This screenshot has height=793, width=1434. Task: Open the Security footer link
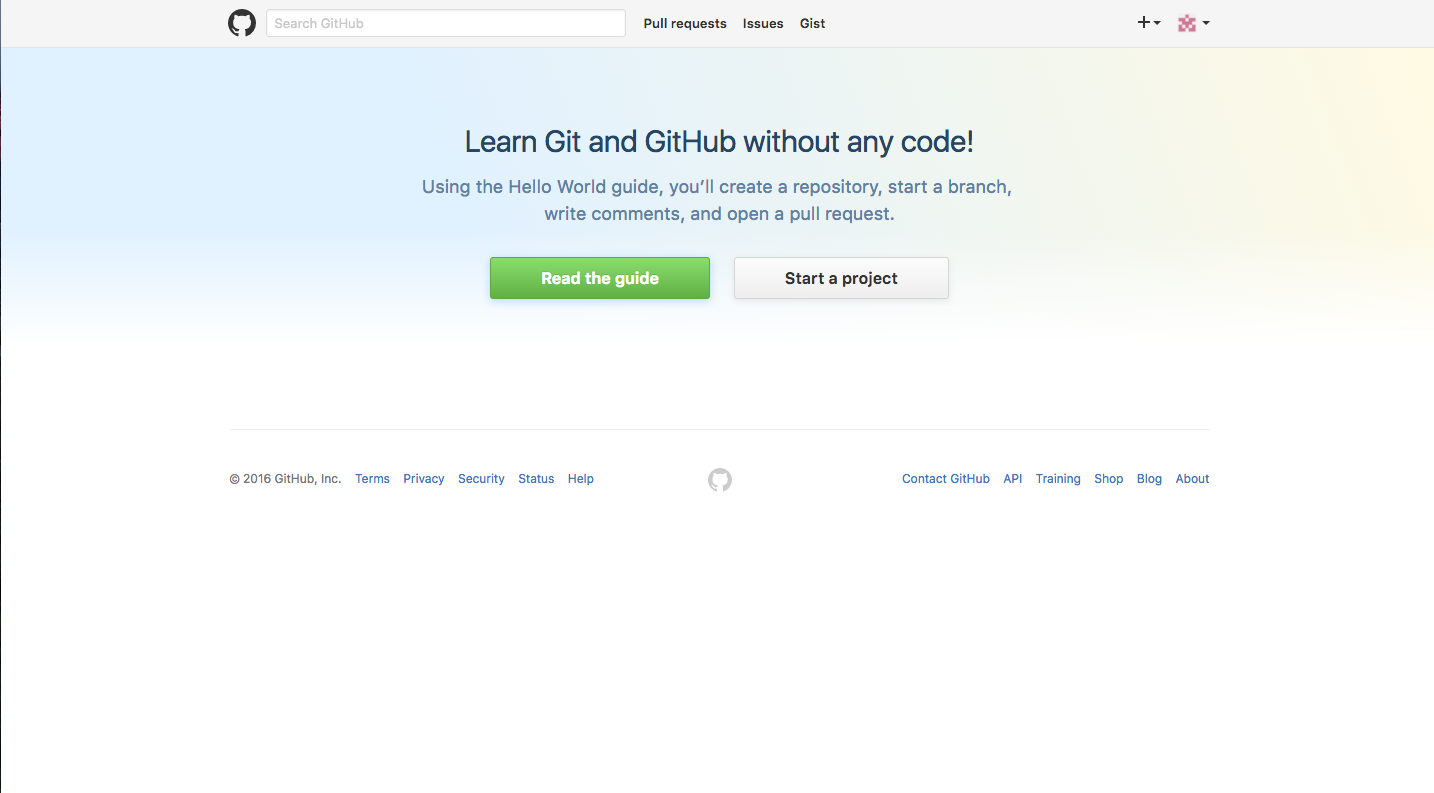(481, 479)
